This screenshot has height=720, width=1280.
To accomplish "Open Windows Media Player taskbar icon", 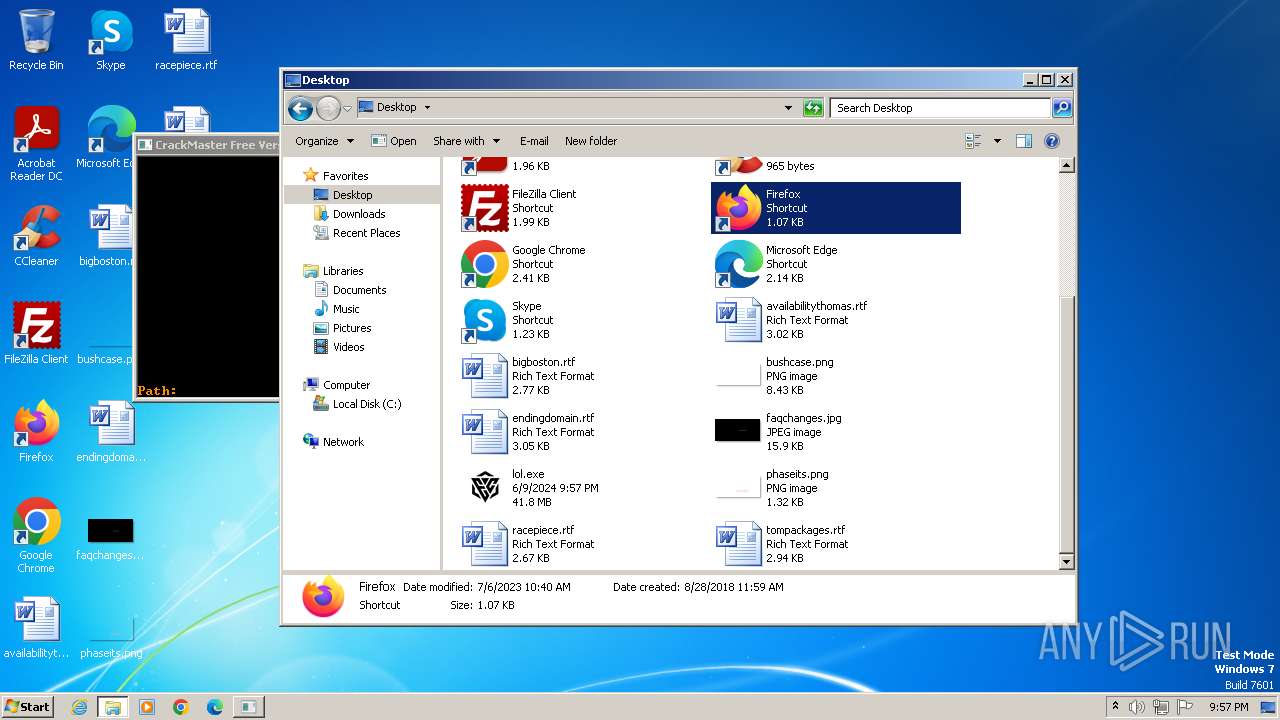I will coord(147,707).
